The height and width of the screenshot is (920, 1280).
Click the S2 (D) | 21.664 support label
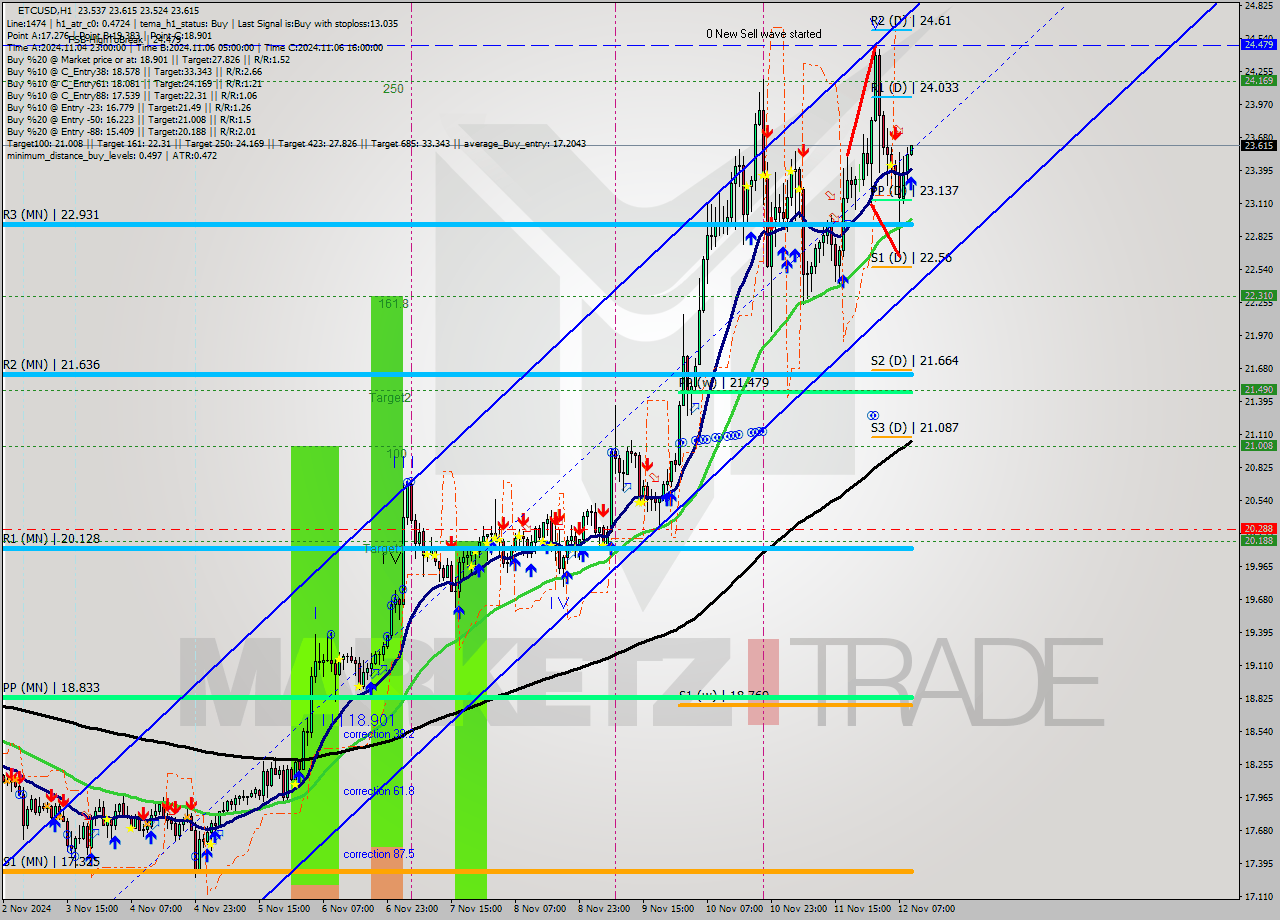tap(914, 361)
